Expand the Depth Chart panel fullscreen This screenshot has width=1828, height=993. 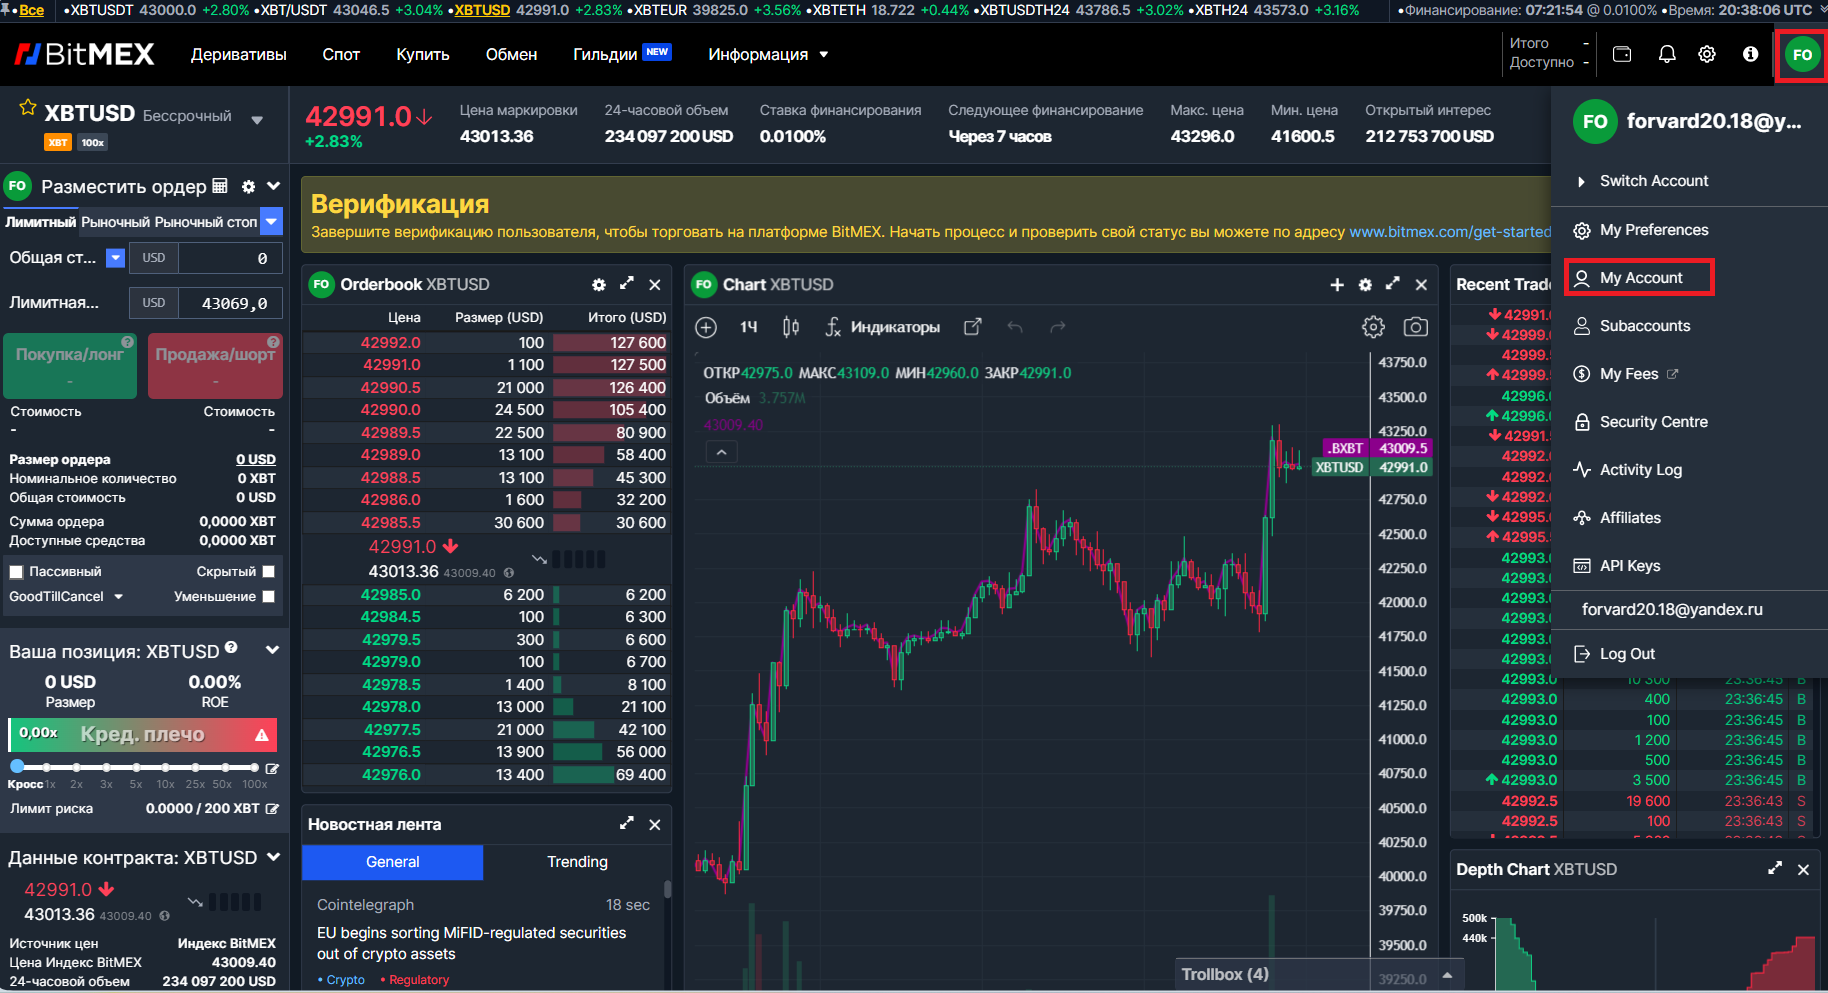point(1775,868)
